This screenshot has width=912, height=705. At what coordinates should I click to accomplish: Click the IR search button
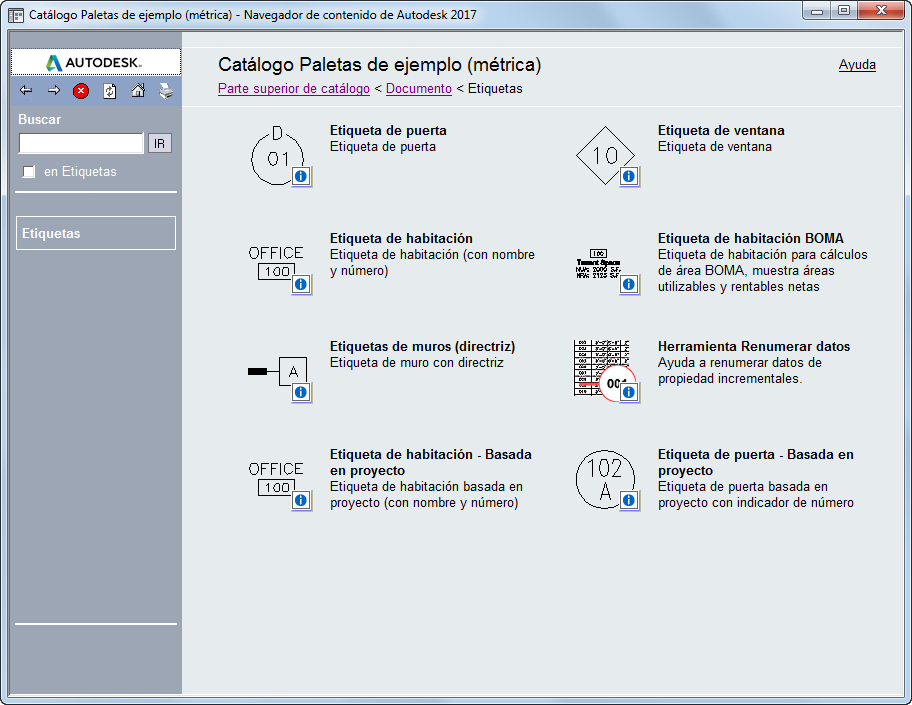[x=159, y=143]
